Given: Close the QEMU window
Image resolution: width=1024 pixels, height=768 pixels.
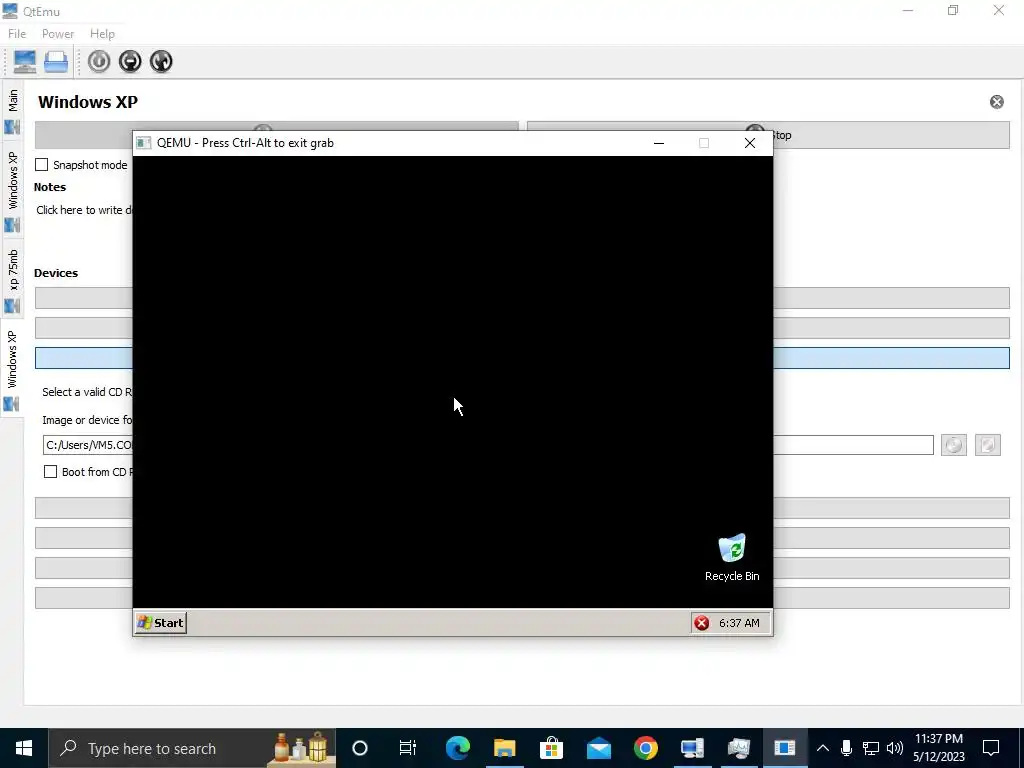Looking at the screenshot, I should point(750,143).
